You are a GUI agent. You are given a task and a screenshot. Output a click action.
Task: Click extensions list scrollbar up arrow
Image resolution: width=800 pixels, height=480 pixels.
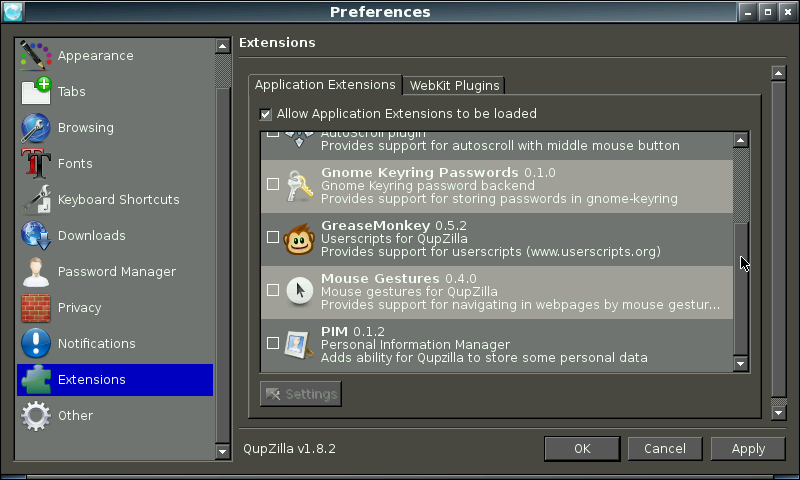point(741,140)
